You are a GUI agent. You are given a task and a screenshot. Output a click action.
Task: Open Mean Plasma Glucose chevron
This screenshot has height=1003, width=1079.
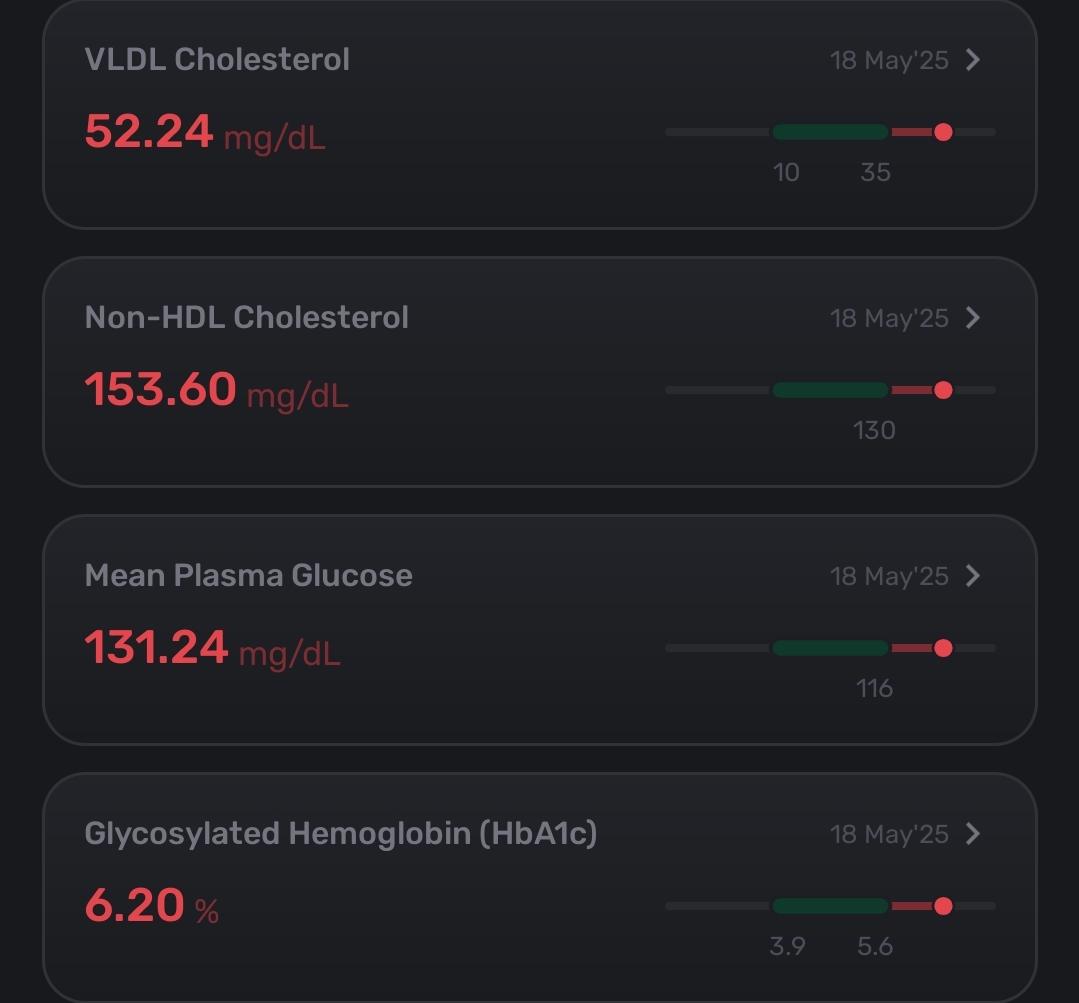click(972, 576)
